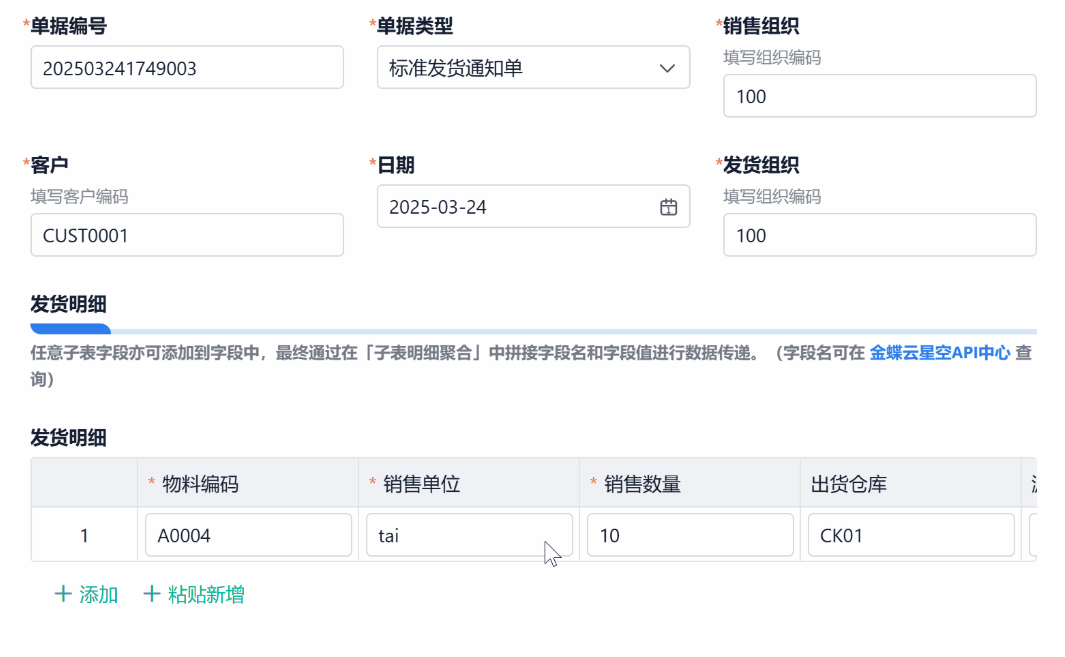Viewport: 1065px width, 657px height.
Task: Edit the 出货仓库 cell CK01
Action: [x=910, y=535]
